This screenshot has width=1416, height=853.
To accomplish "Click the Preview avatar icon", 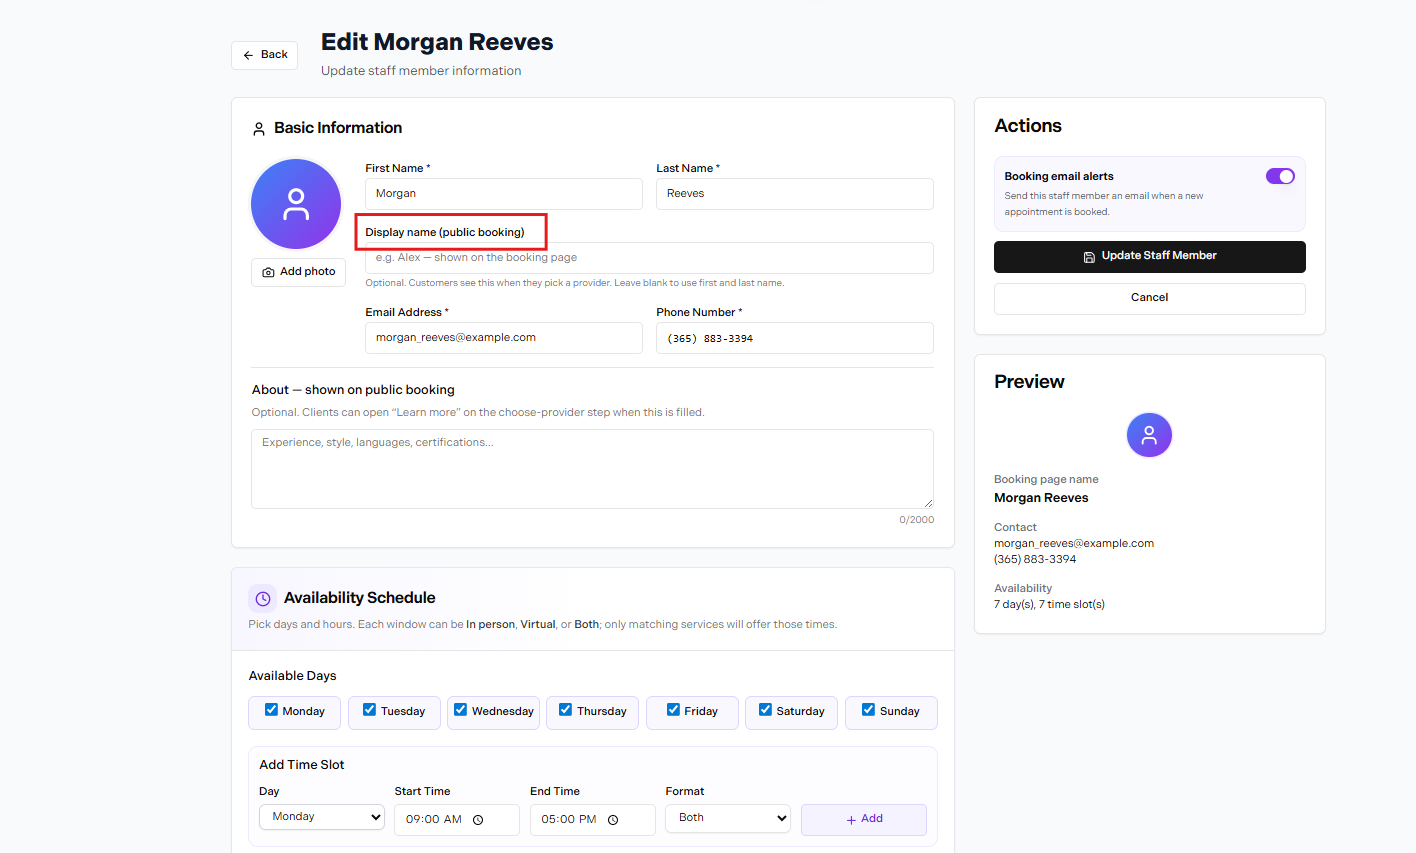I will point(1149,435).
